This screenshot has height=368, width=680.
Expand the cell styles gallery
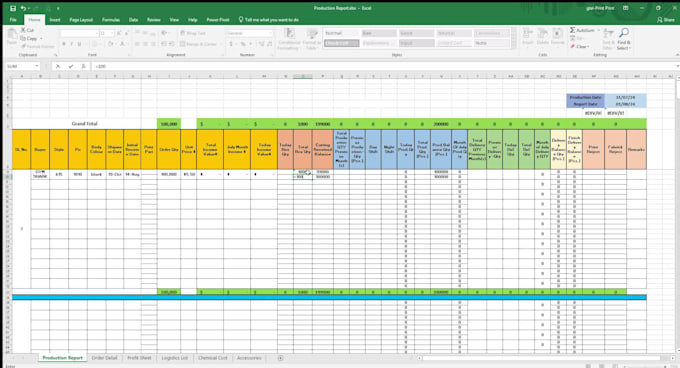click(x=514, y=45)
